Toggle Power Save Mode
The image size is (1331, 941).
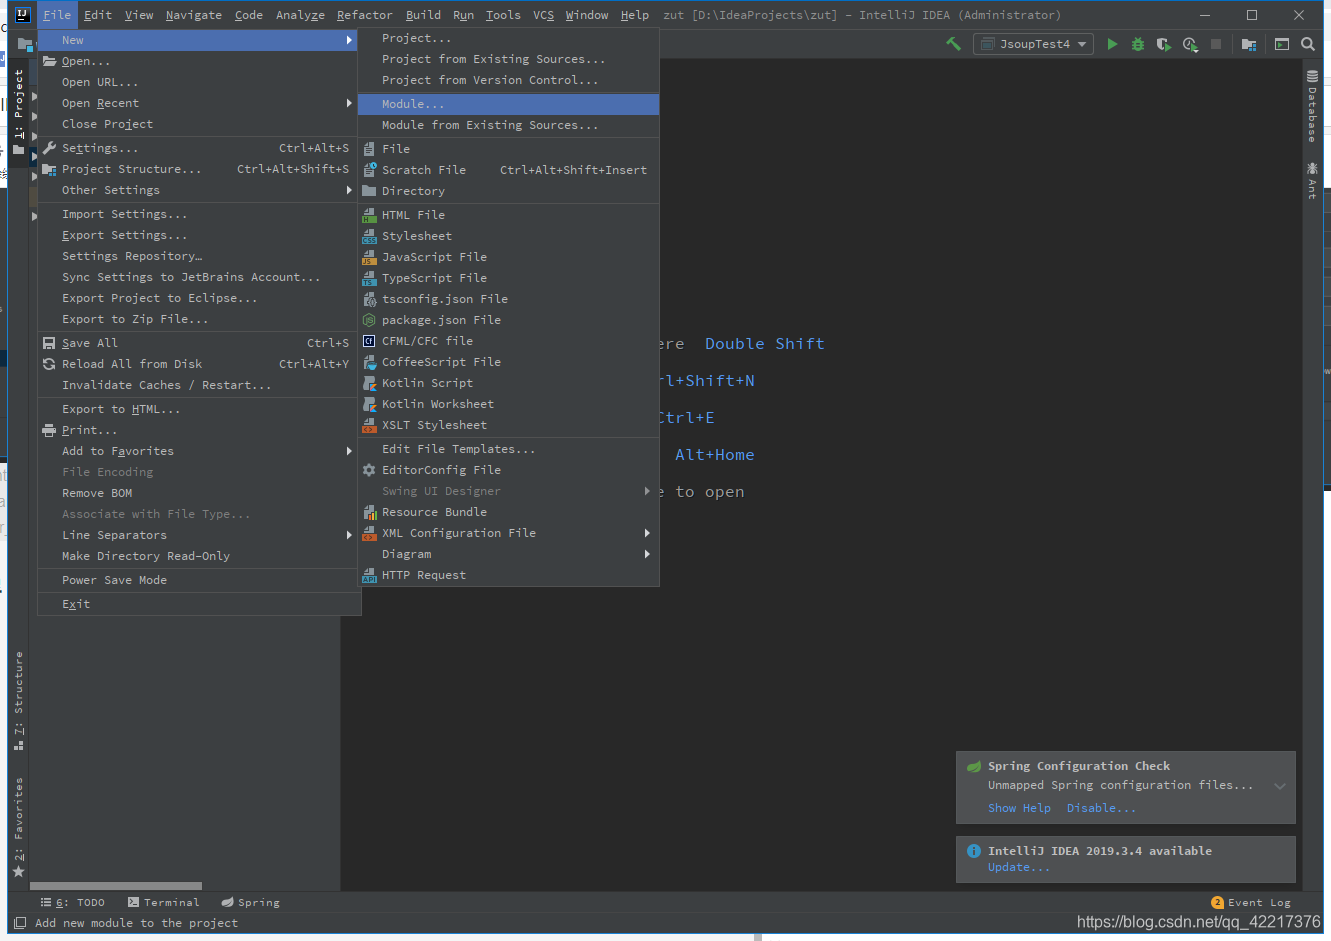(197, 580)
